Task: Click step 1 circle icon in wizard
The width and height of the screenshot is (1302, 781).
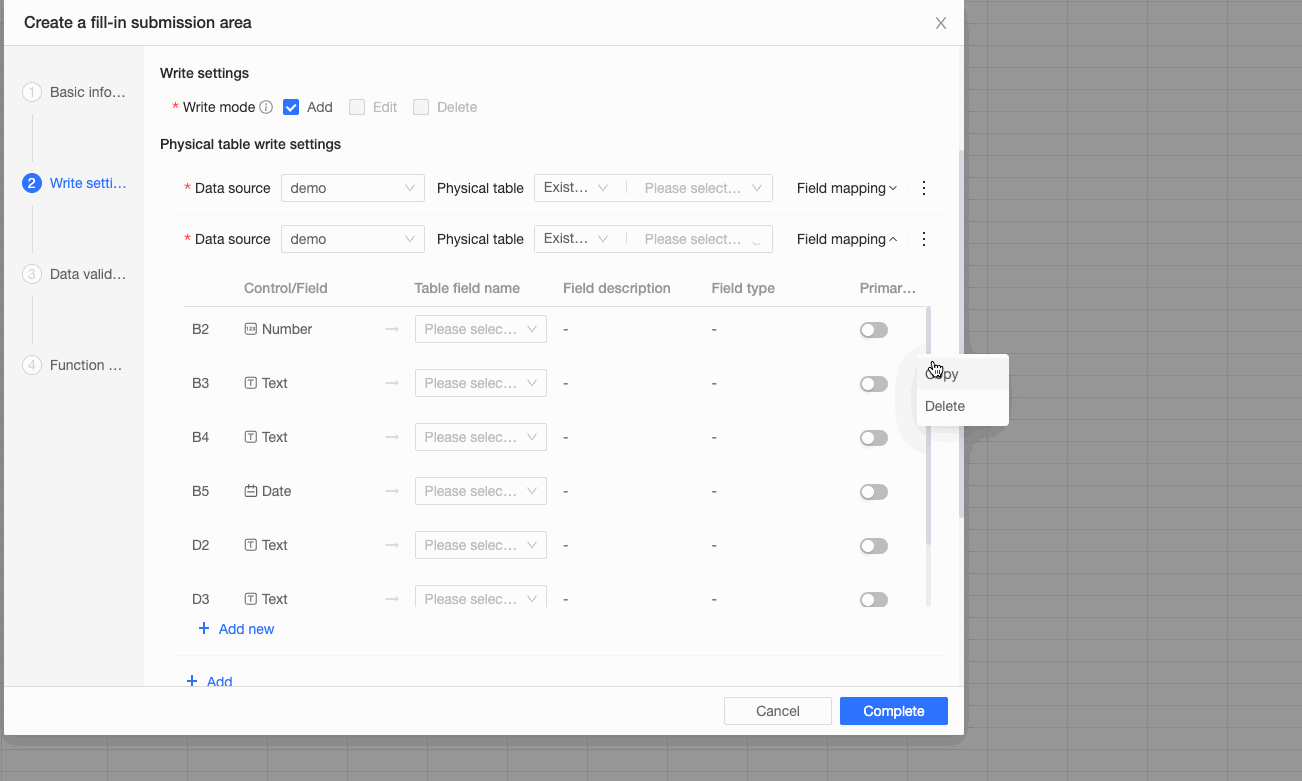Action: tap(32, 92)
